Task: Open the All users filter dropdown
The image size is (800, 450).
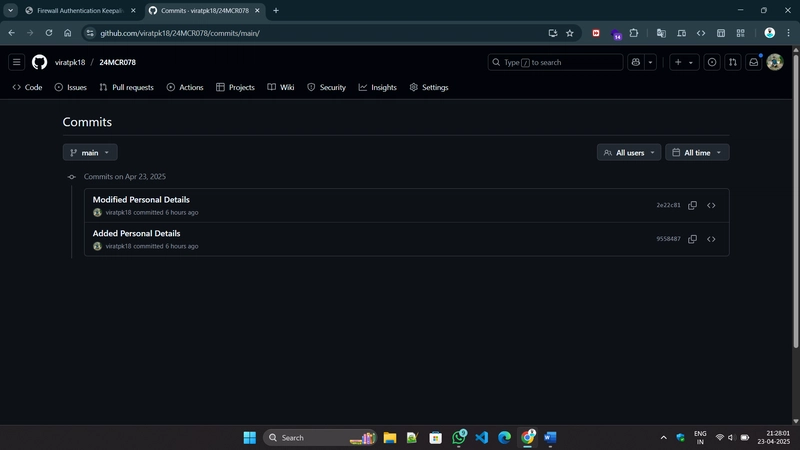Action: (629, 153)
